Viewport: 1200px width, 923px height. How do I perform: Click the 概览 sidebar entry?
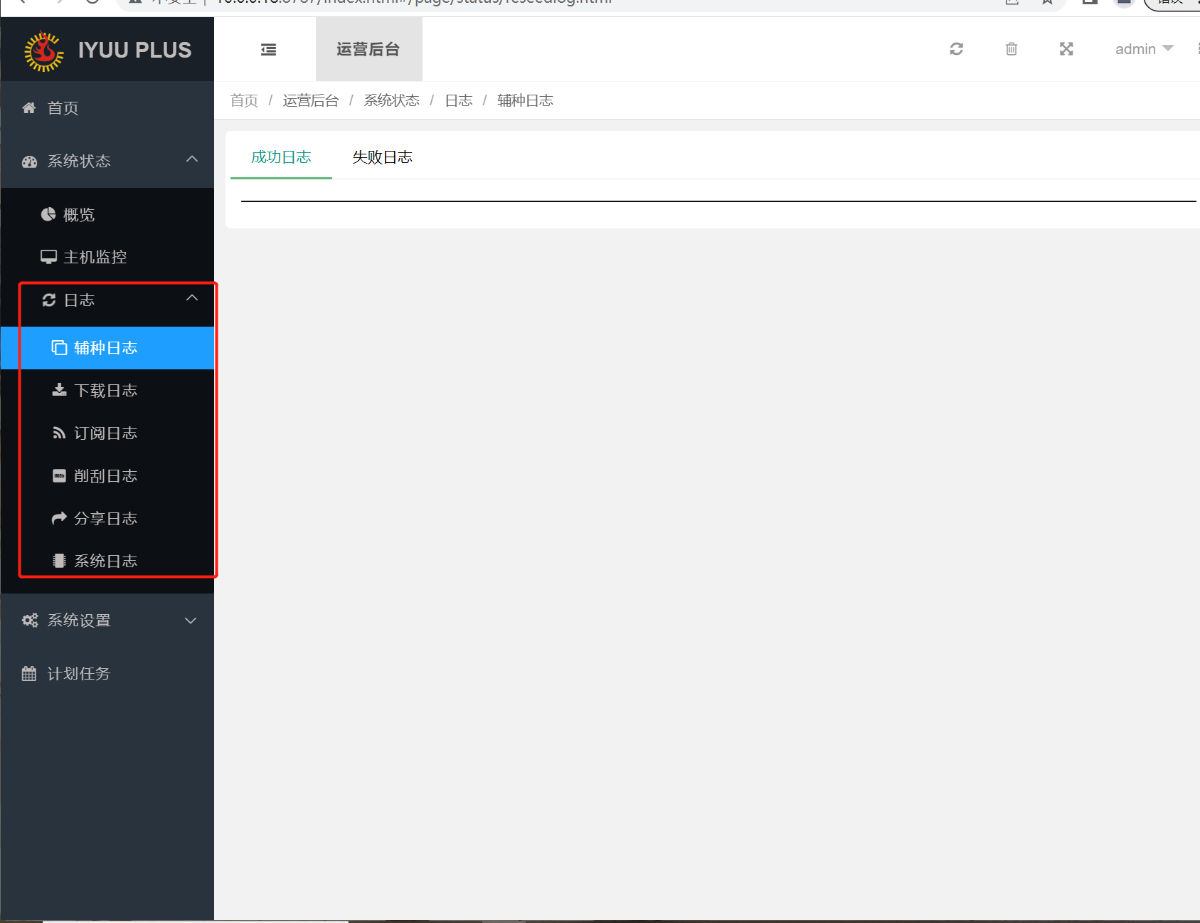[74, 213]
